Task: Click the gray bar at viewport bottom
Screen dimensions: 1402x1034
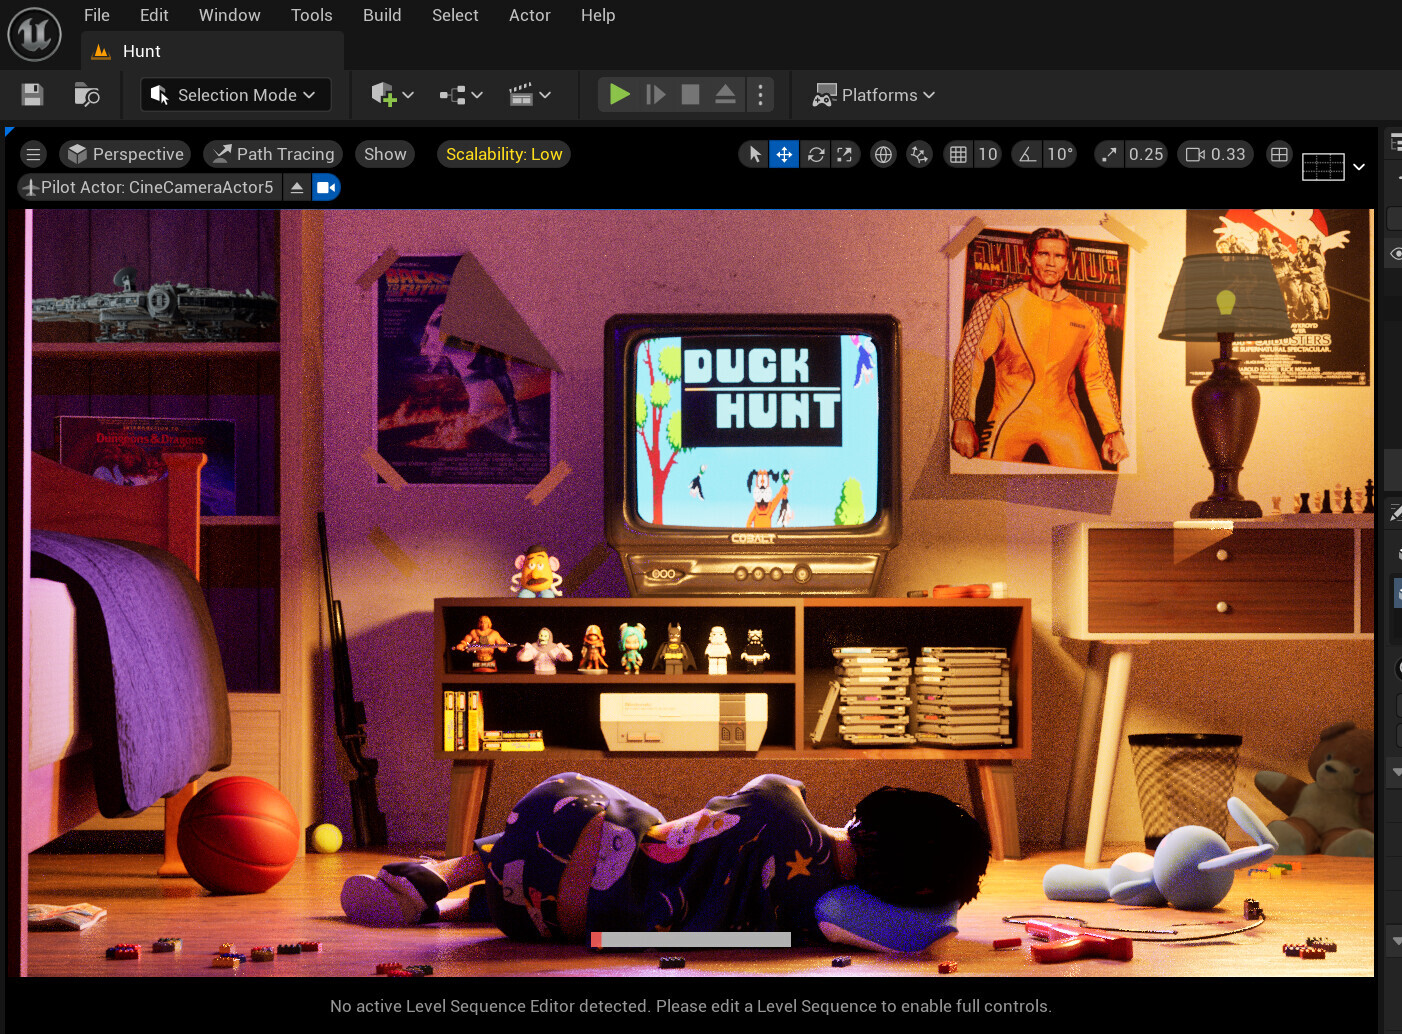Action: point(691,939)
